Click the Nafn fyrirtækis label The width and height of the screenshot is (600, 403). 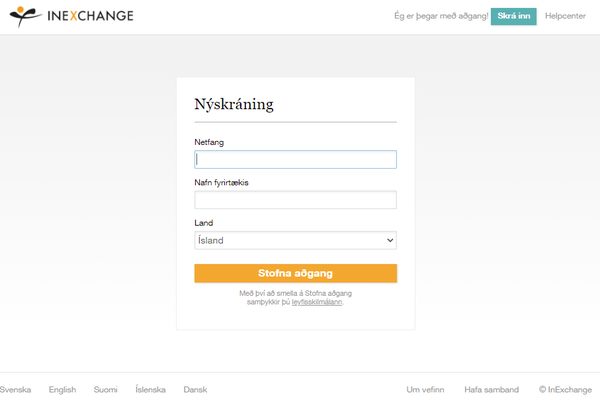(x=221, y=183)
